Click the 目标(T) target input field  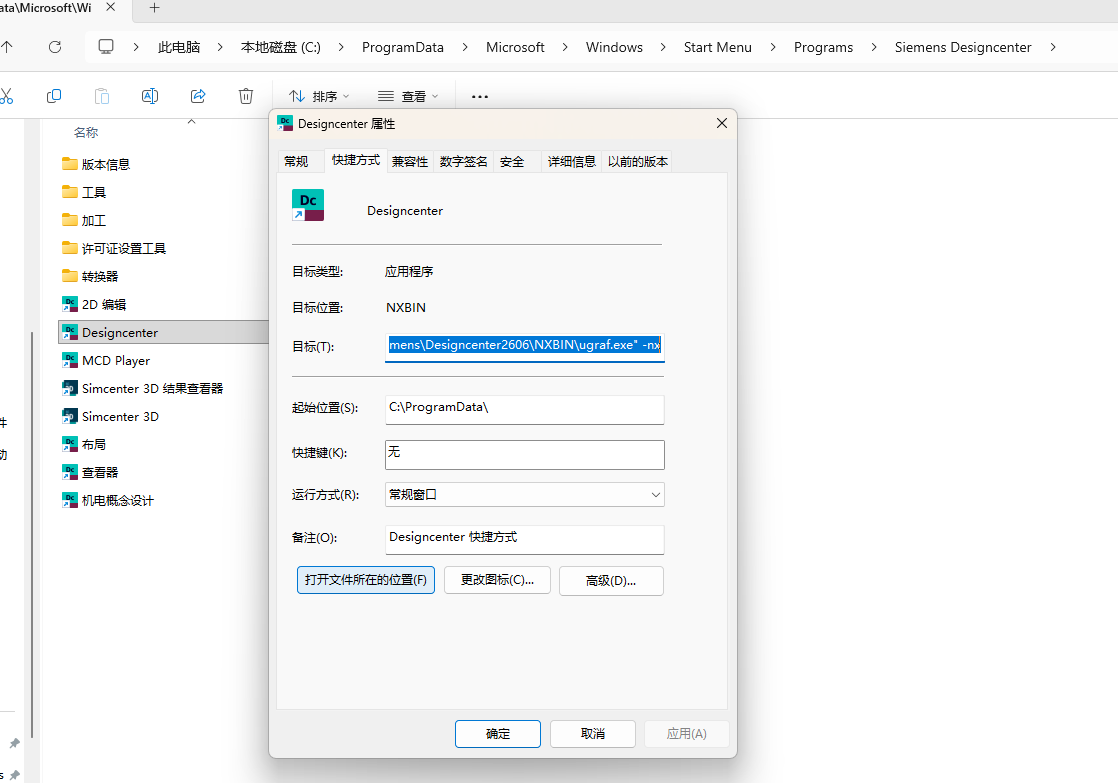[x=525, y=346]
